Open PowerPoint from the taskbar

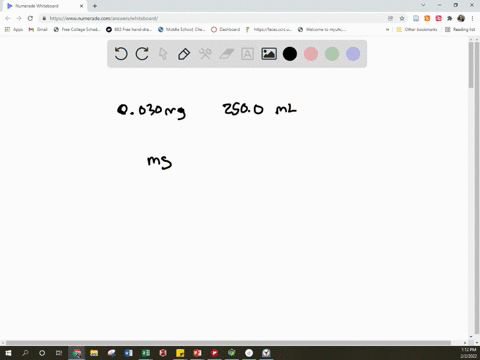[197, 353]
